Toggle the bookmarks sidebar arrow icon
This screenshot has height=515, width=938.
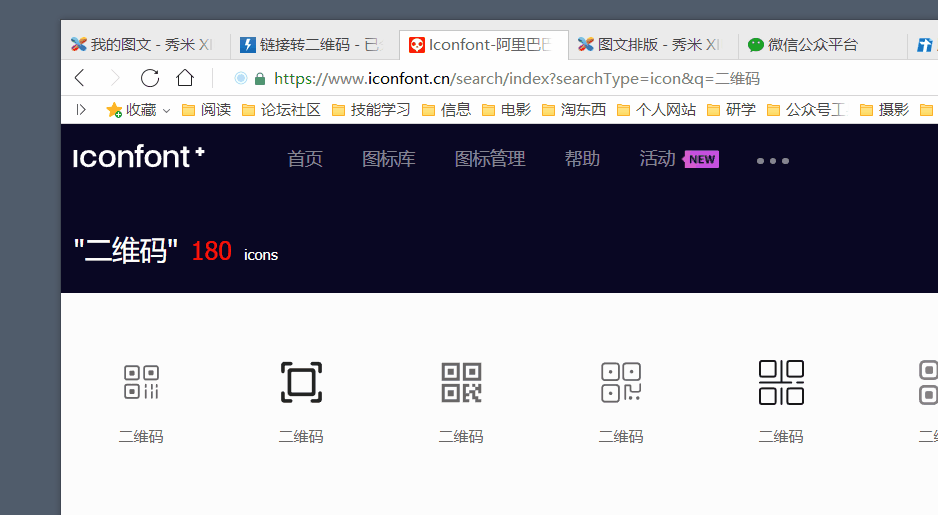click(x=81, y=109)
